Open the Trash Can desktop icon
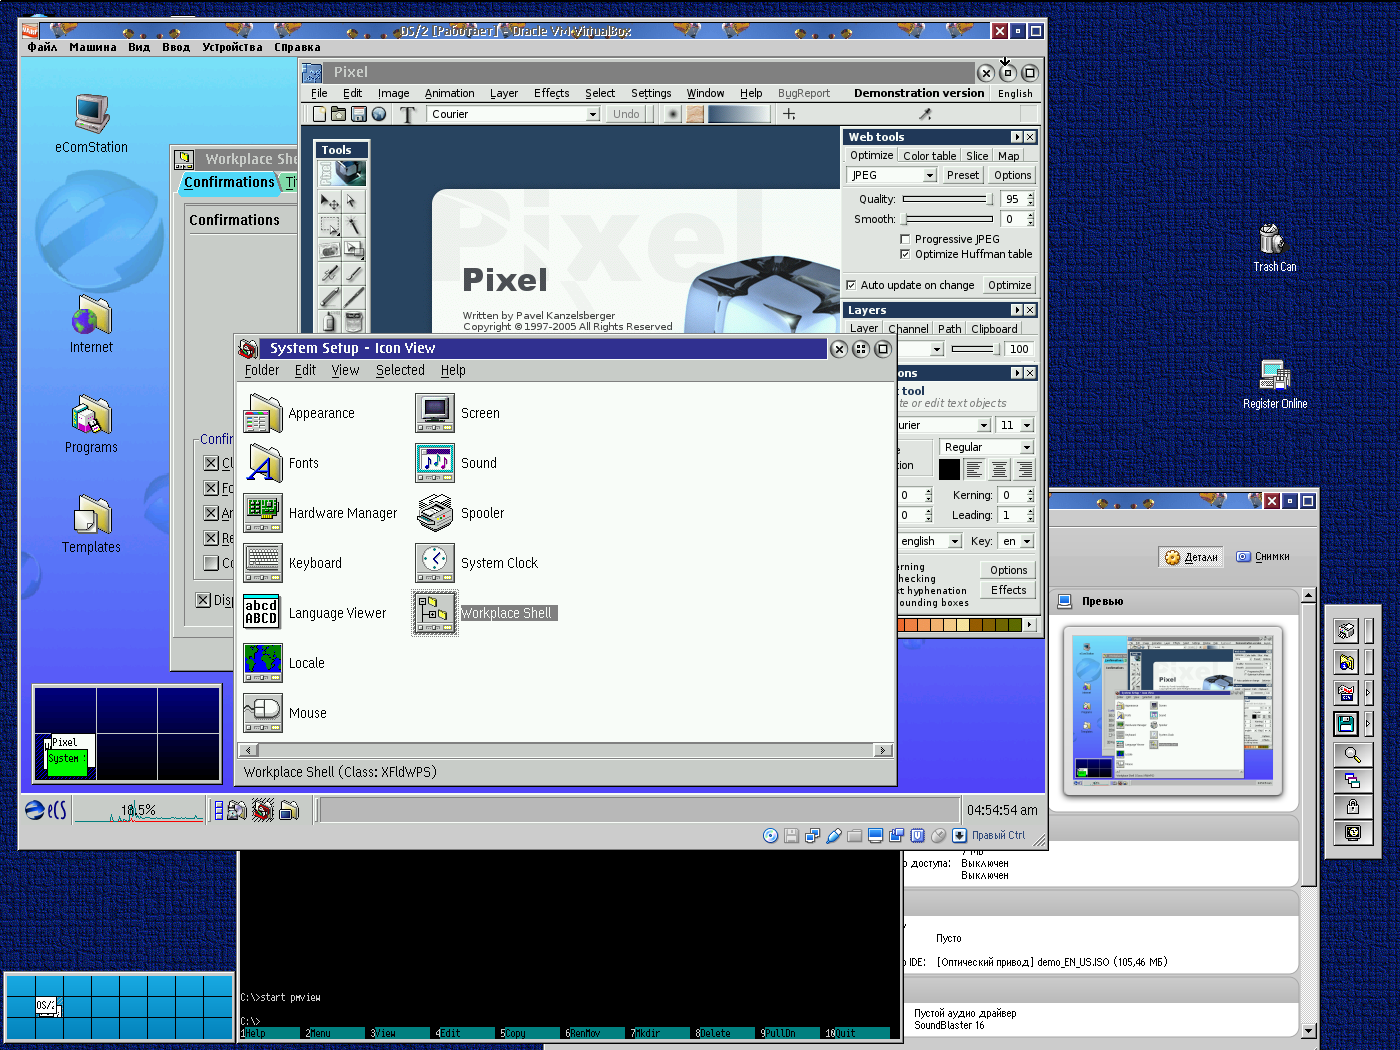1400x1050 pixels. [x=1271, y=239]
